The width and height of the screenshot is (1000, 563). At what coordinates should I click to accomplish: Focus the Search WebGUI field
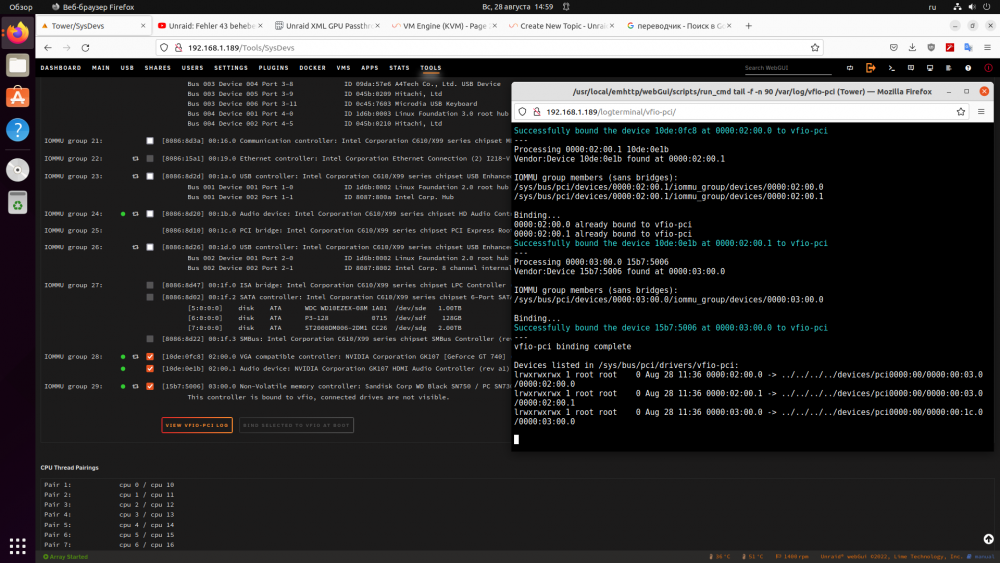(x=788, y=68)
